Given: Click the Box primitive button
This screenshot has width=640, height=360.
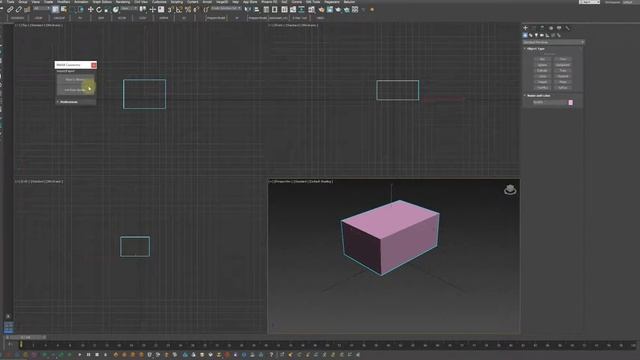Looking at the screenshot, I should [x=542, y=59].
